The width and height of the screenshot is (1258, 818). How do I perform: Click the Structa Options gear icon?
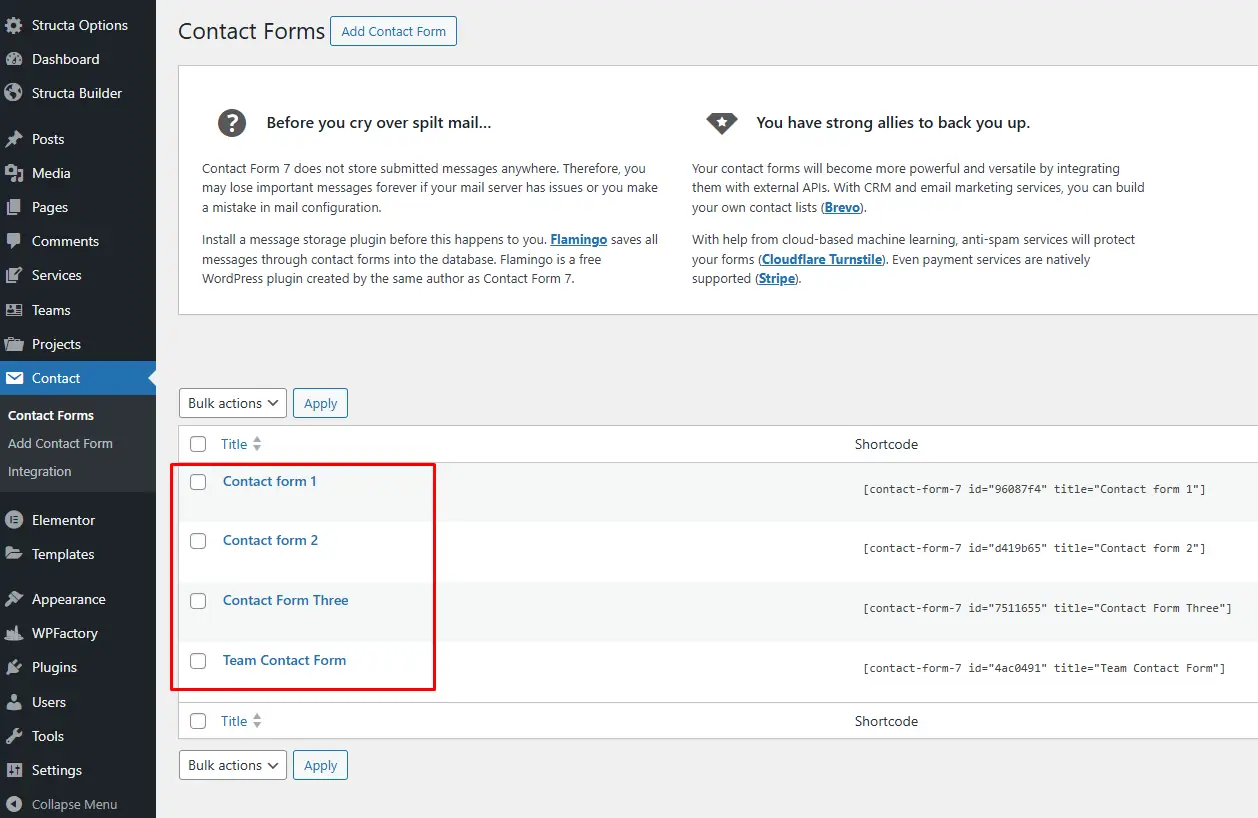coord(14,25)
